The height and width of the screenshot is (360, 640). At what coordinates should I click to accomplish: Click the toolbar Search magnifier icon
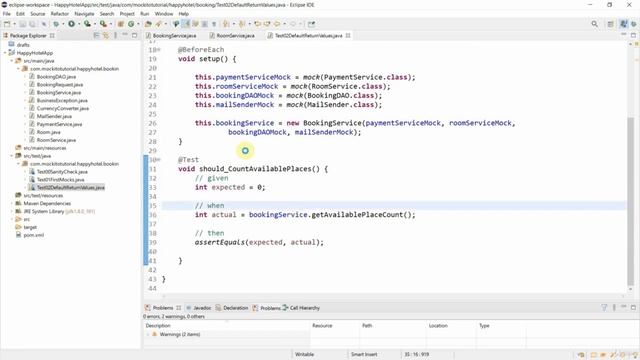click(x=595, y=24)
